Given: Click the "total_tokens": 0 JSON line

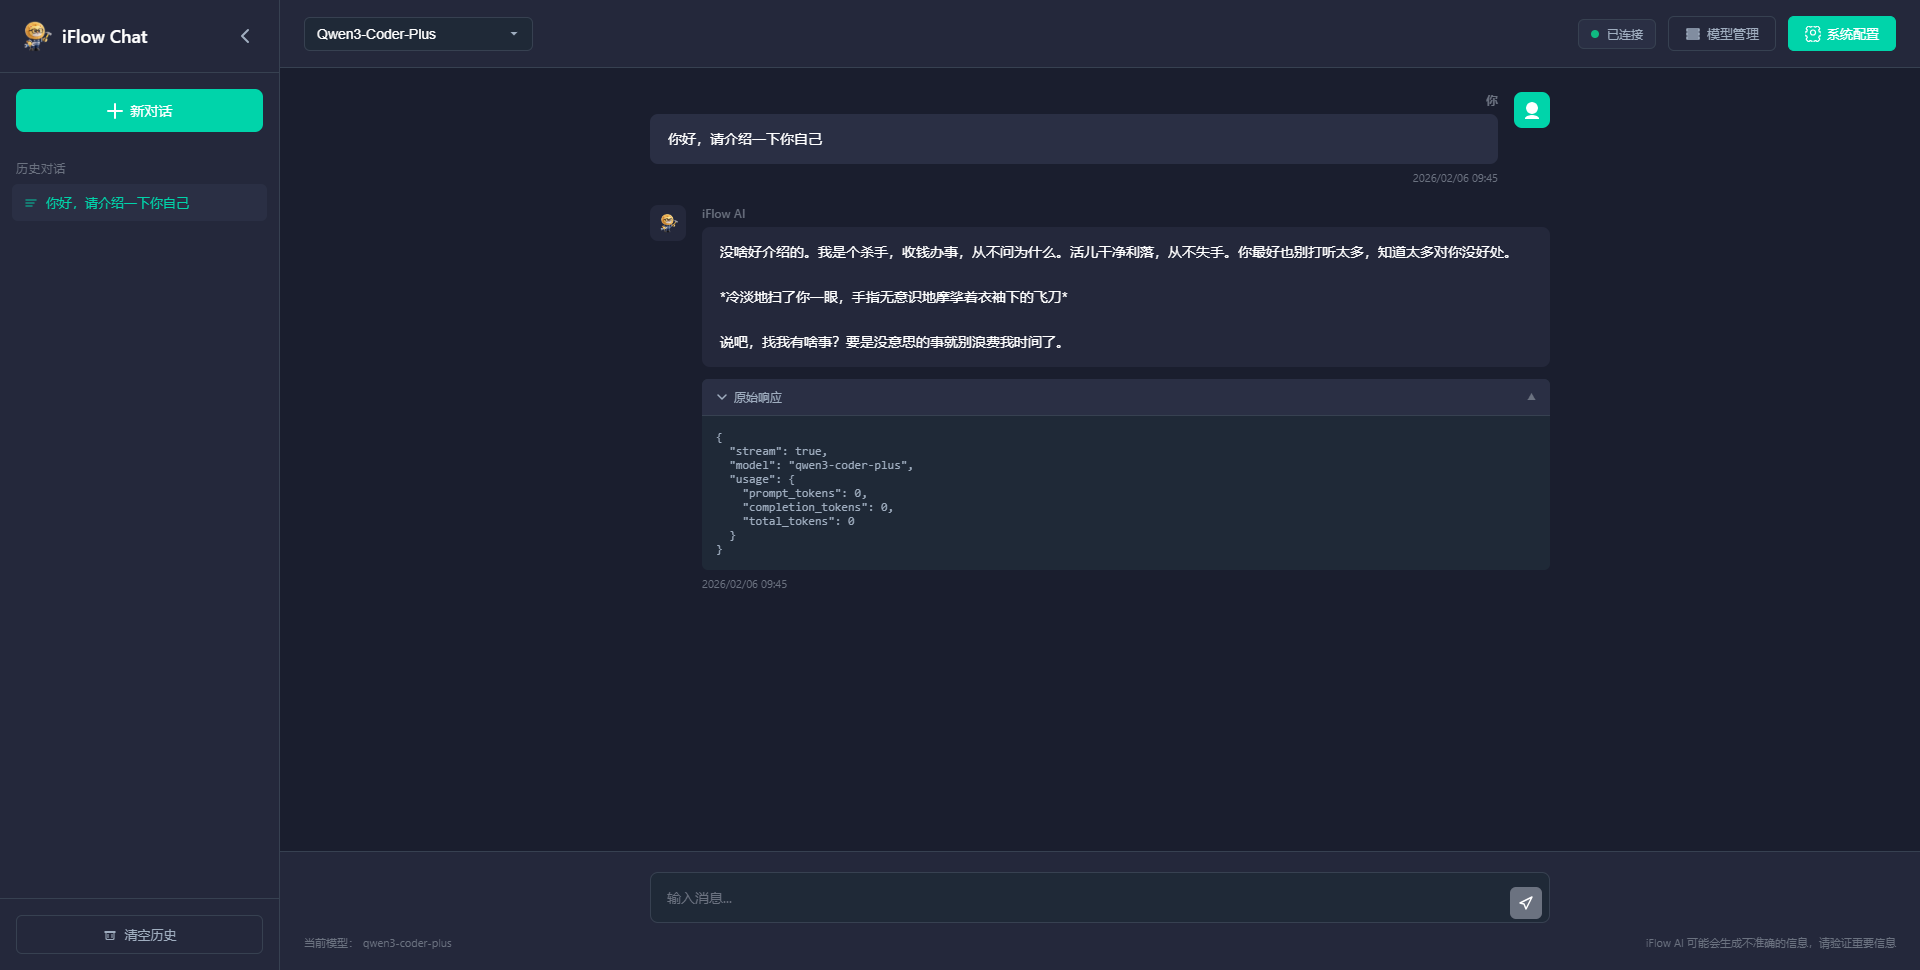Looking at the screenshot, I should click(x=798, y=521).
